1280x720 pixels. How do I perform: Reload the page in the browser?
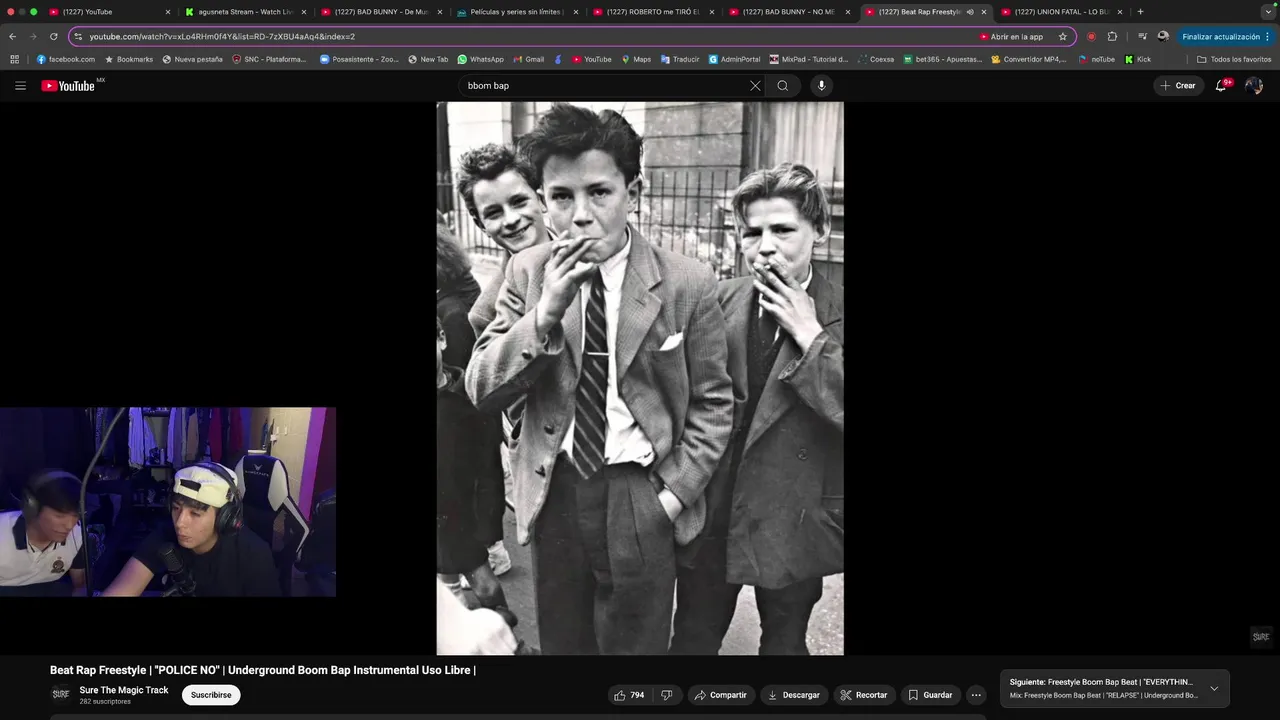(54, 37)
